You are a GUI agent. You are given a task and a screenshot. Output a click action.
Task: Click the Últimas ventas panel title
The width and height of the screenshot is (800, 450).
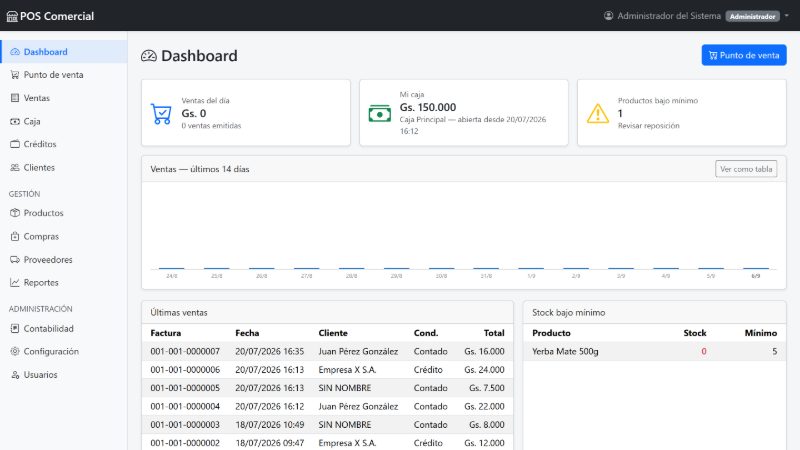tap(179, 313)
